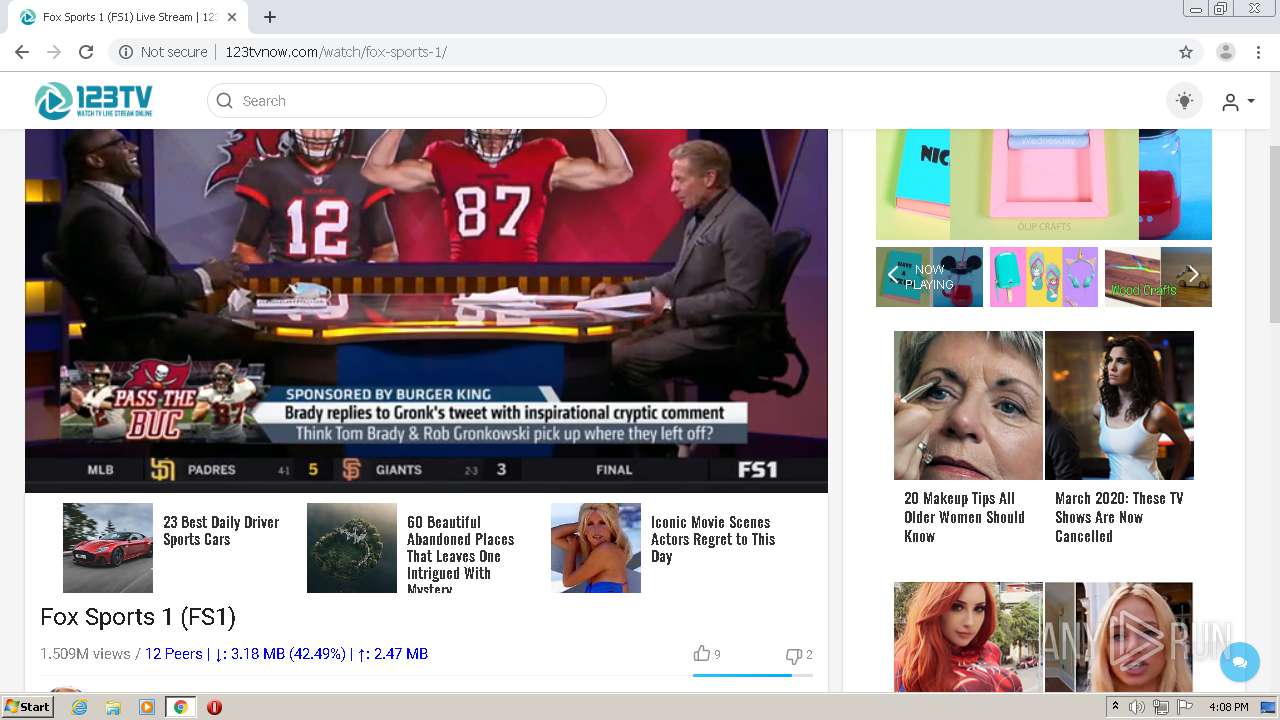Click the red sports car thumbnail

click(x=108, y=548)
